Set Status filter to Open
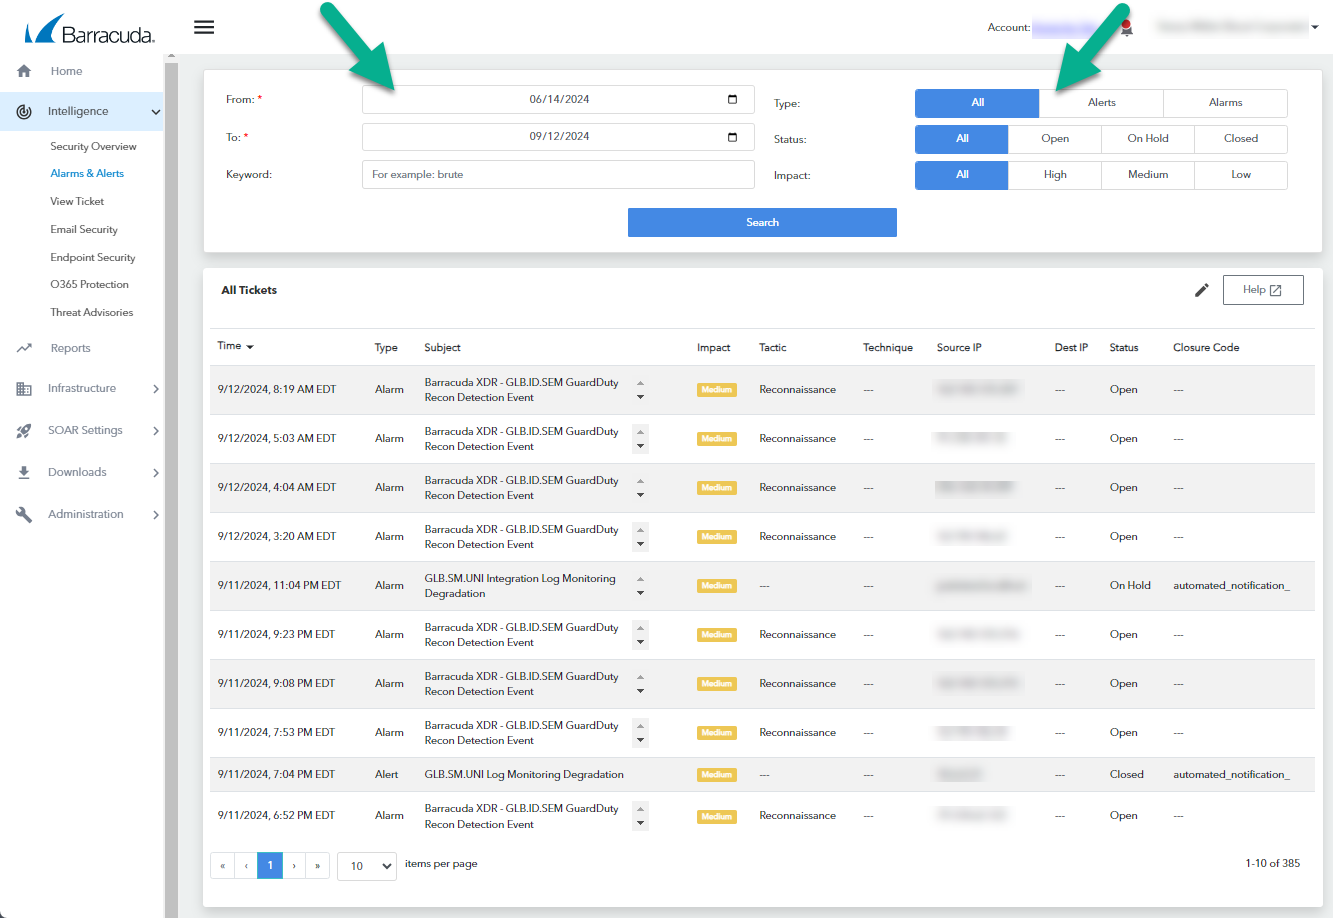This screenshot has height=918, width=1333. pyautogui.click(x=1055, y=139)
